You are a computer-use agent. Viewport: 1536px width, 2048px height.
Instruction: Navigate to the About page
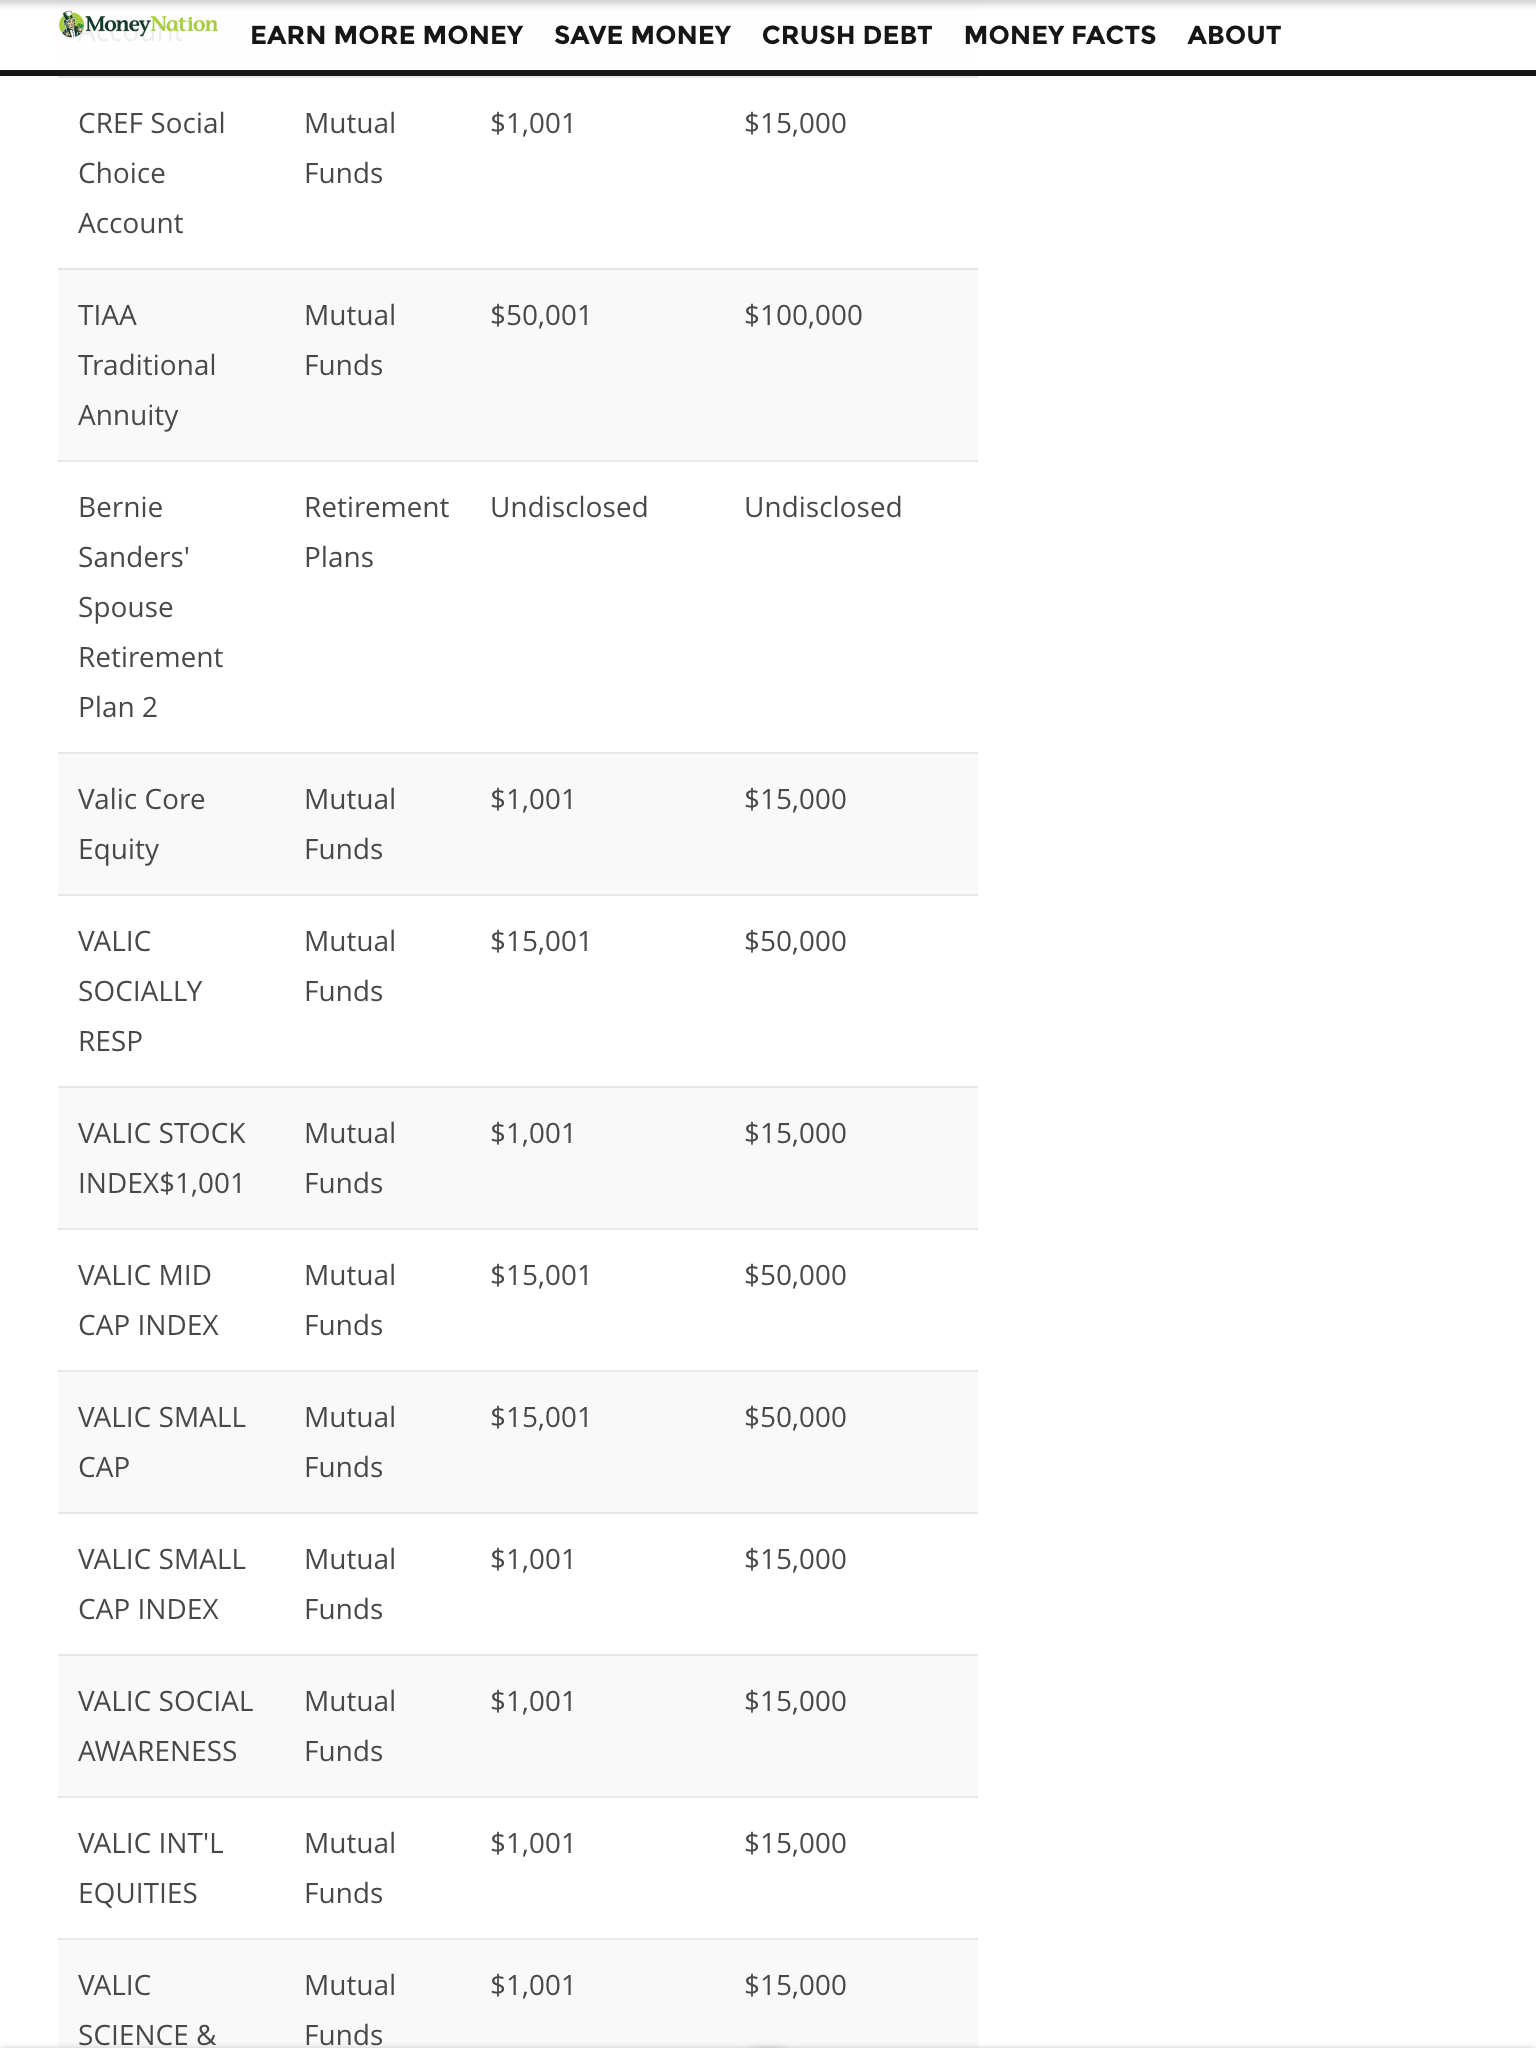coord(1234,35)
